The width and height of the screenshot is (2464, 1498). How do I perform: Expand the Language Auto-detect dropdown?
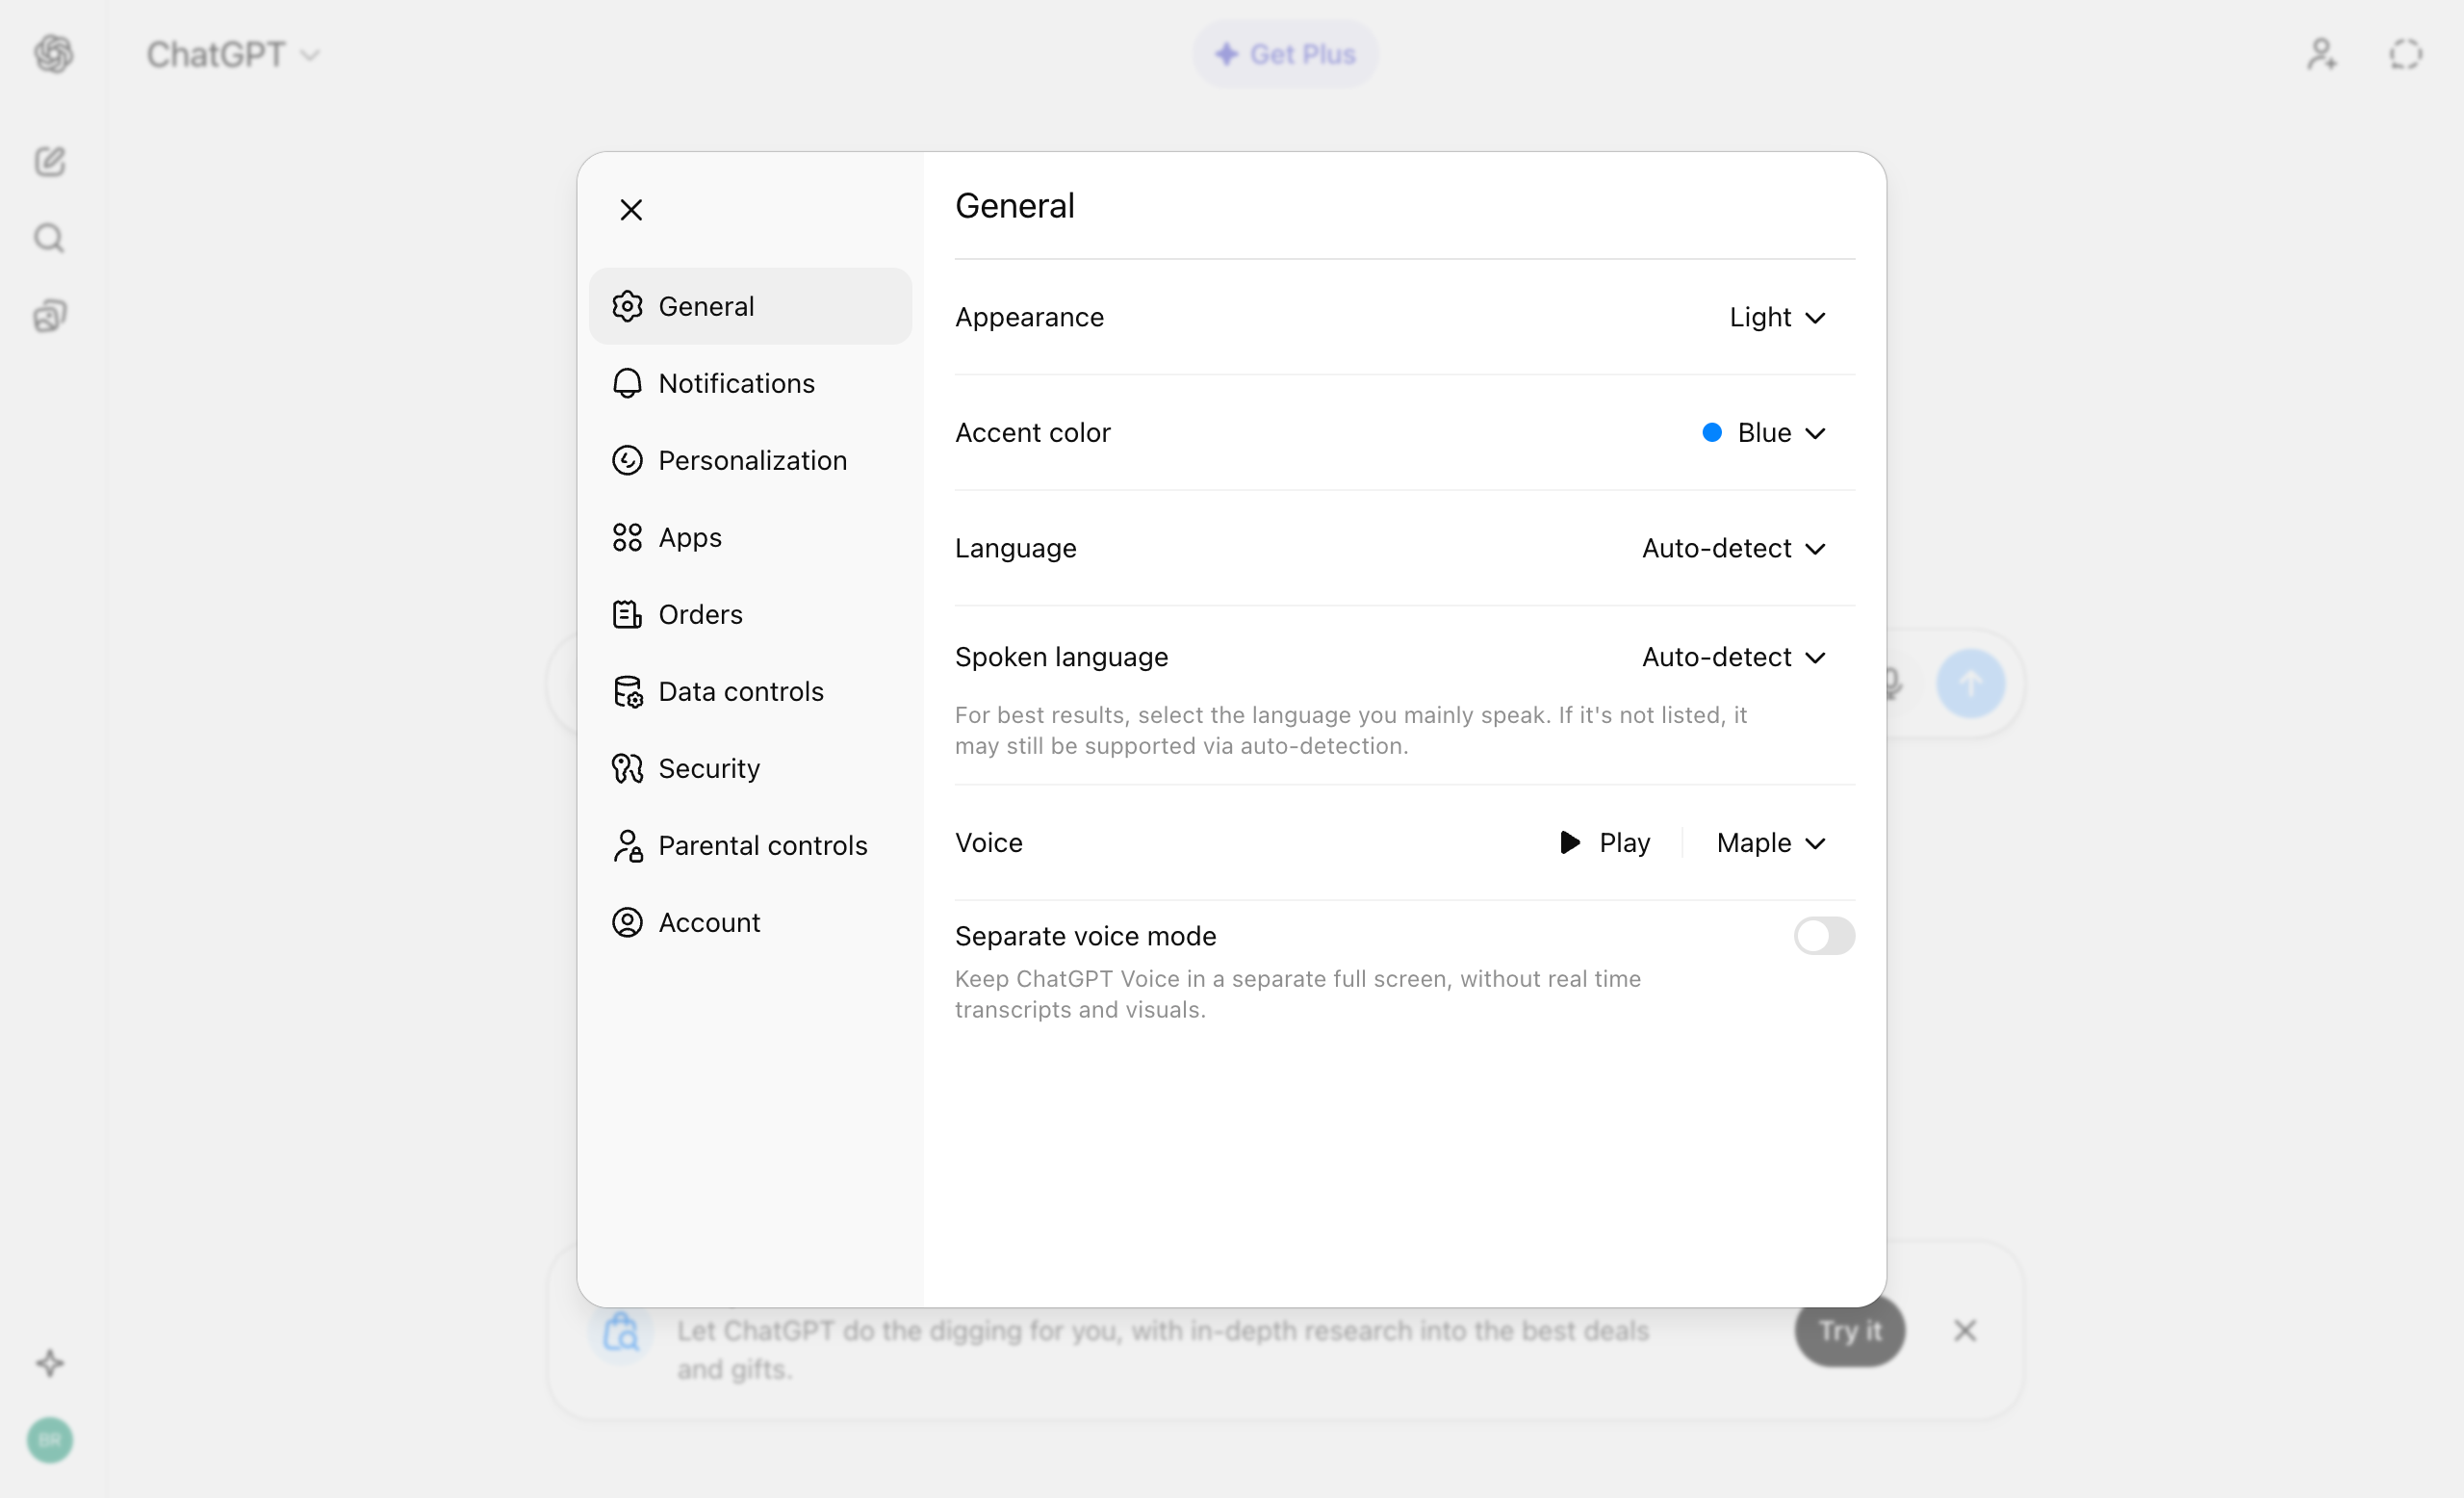point(1734,548)
